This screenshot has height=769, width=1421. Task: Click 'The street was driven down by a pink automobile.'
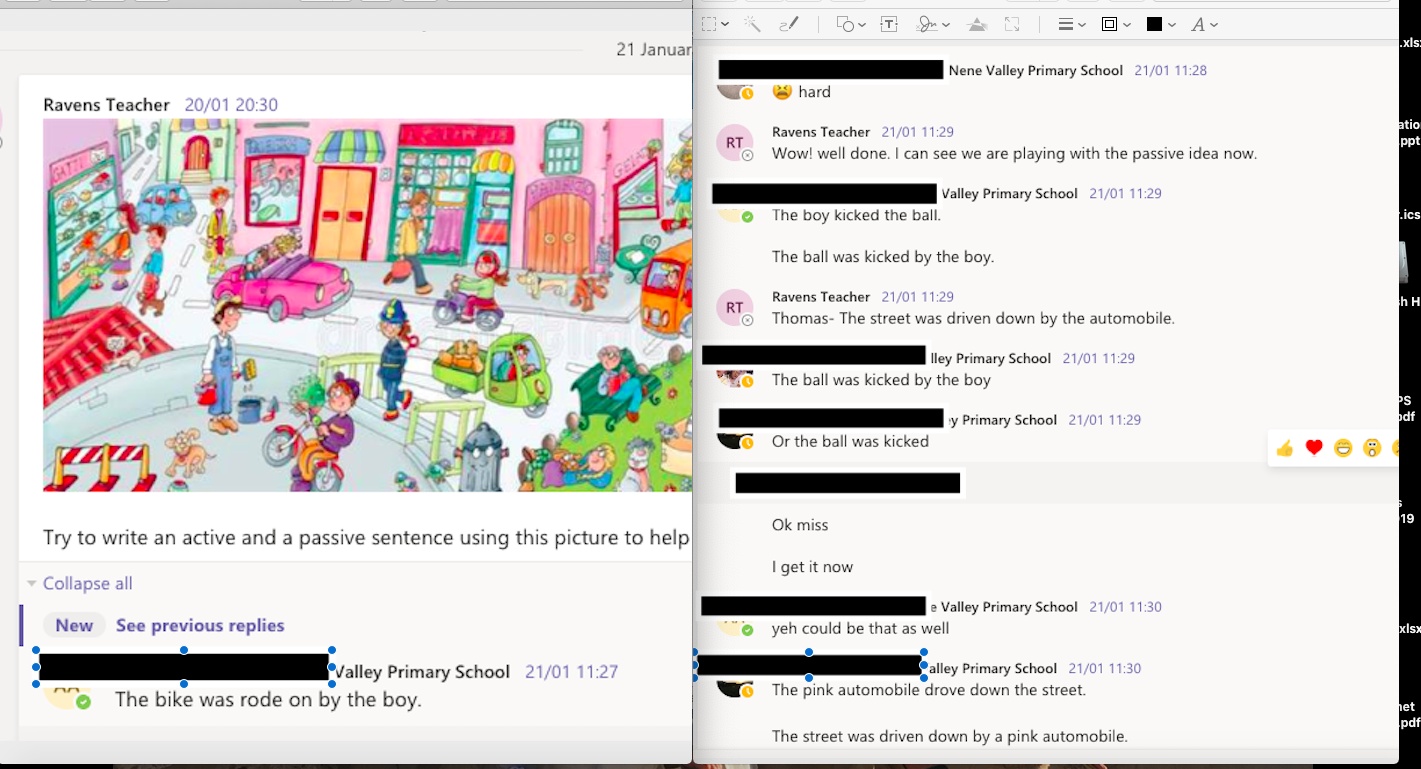[x=950, y=737]
